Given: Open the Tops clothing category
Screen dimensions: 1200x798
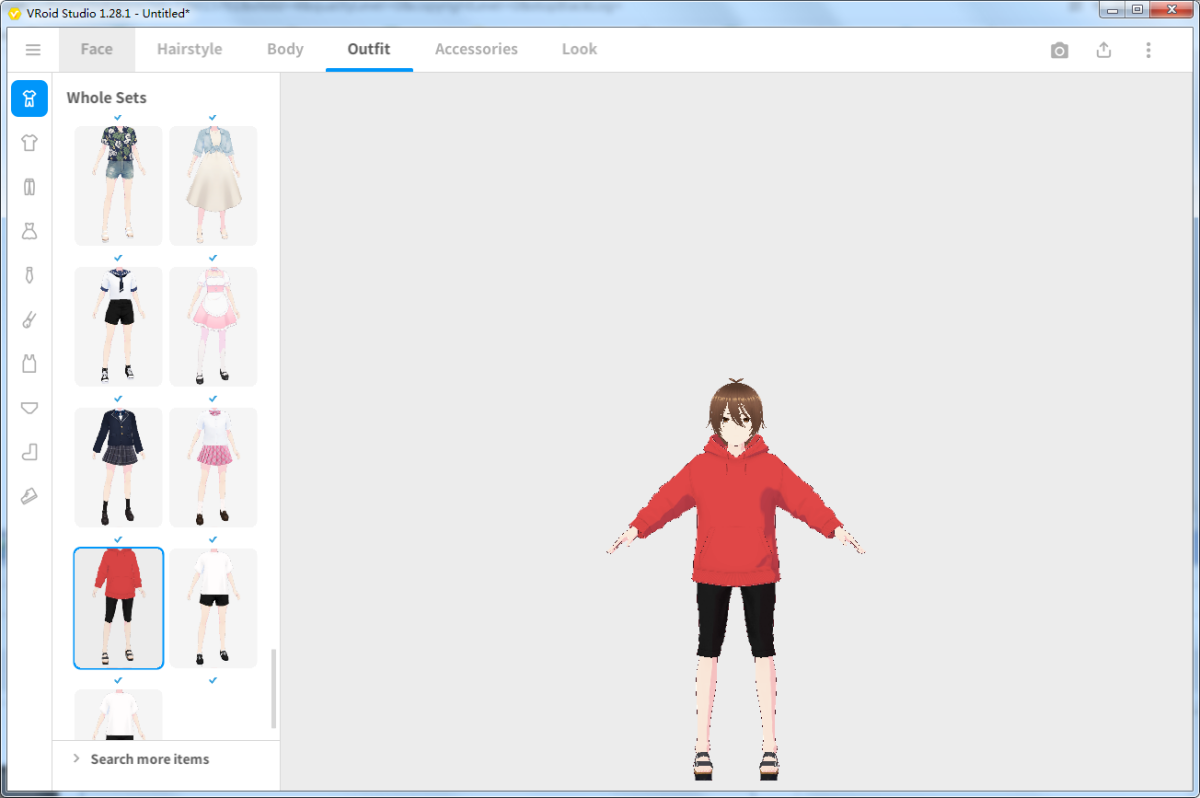Looking at the screenshot, I should coord(29,142).
